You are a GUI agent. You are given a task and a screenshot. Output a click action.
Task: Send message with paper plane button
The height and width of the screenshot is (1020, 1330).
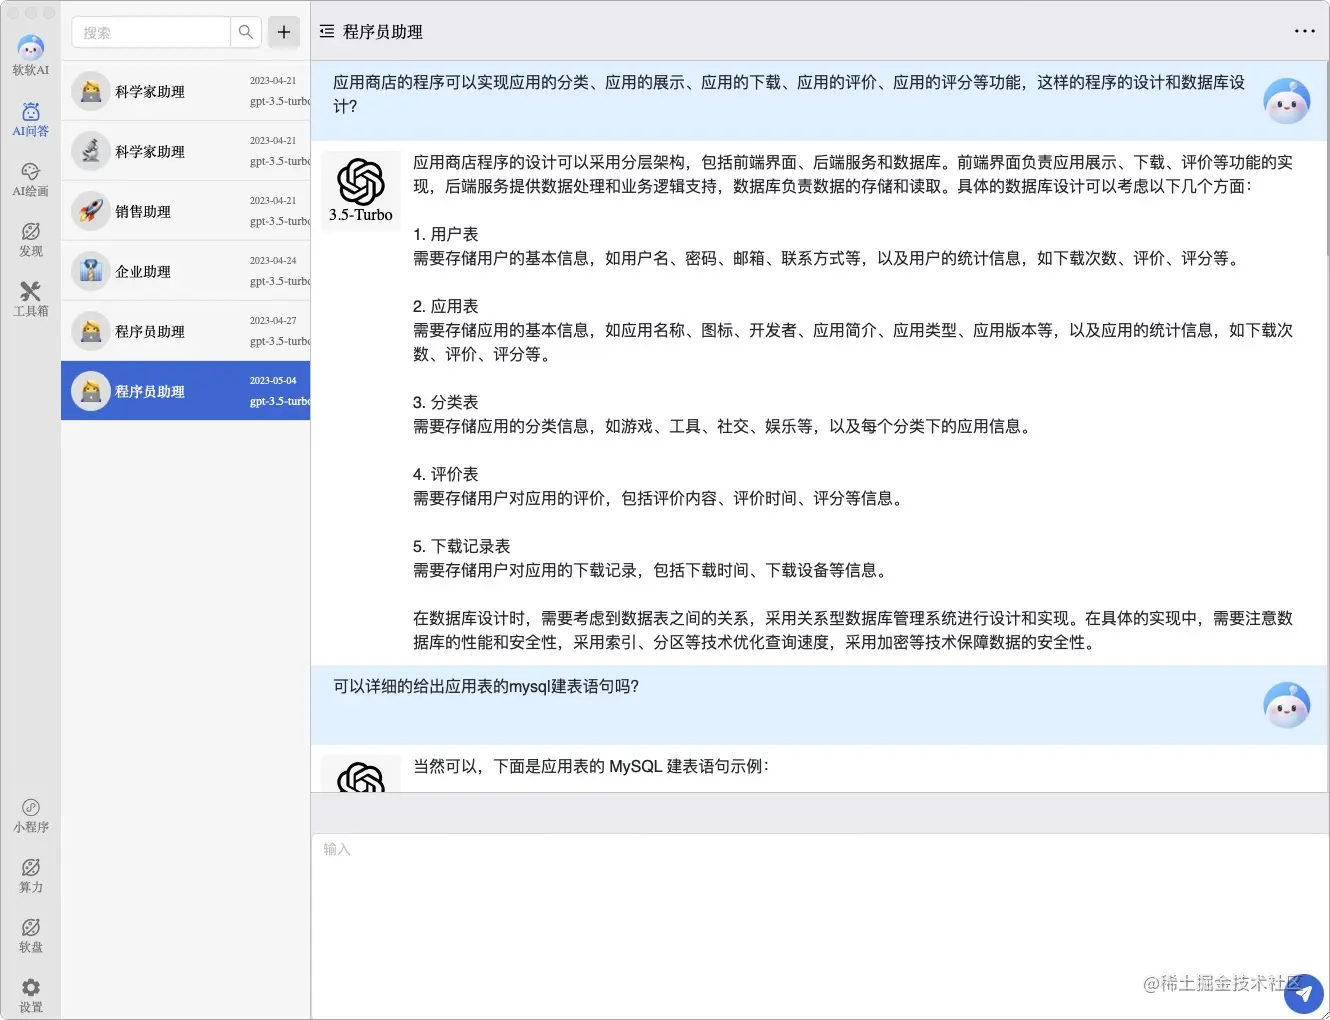coord(1304,994)
